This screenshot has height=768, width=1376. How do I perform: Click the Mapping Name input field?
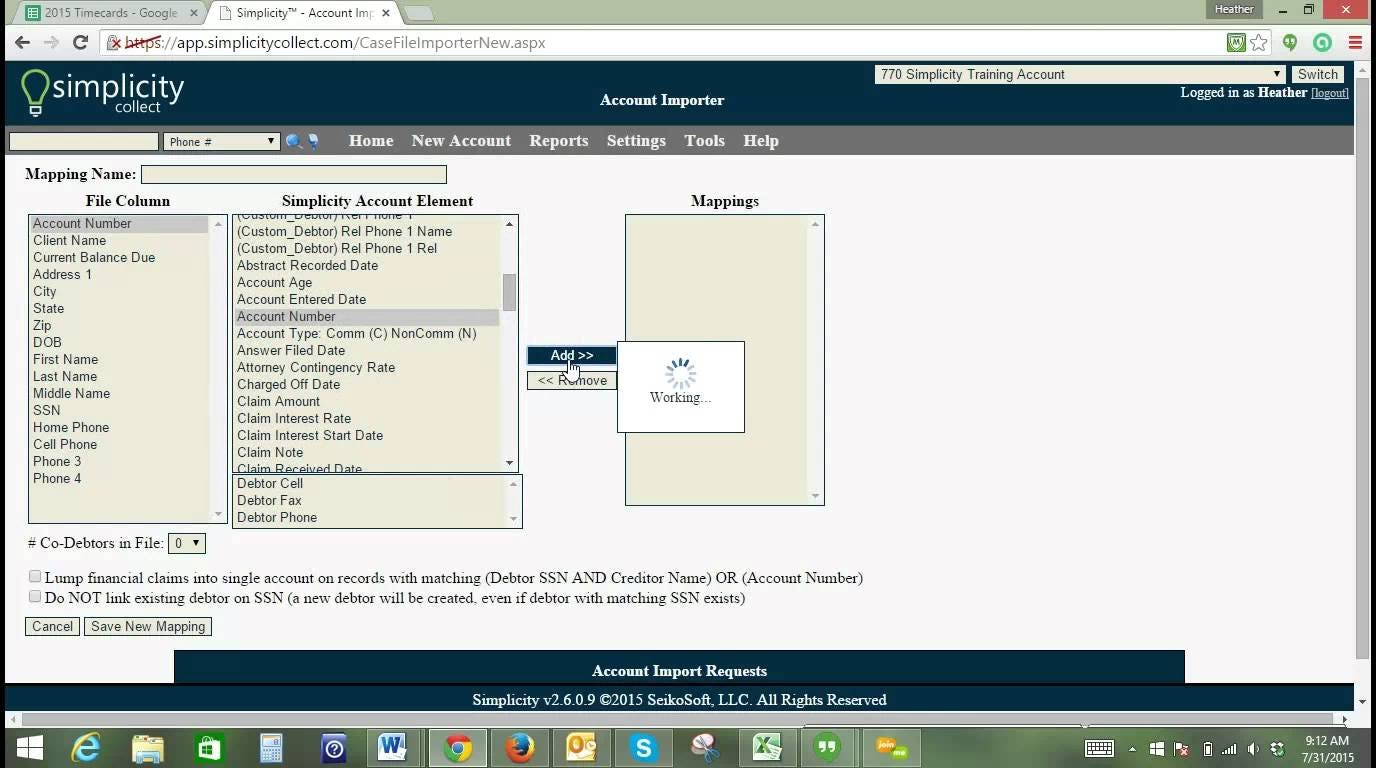(294, 174)
